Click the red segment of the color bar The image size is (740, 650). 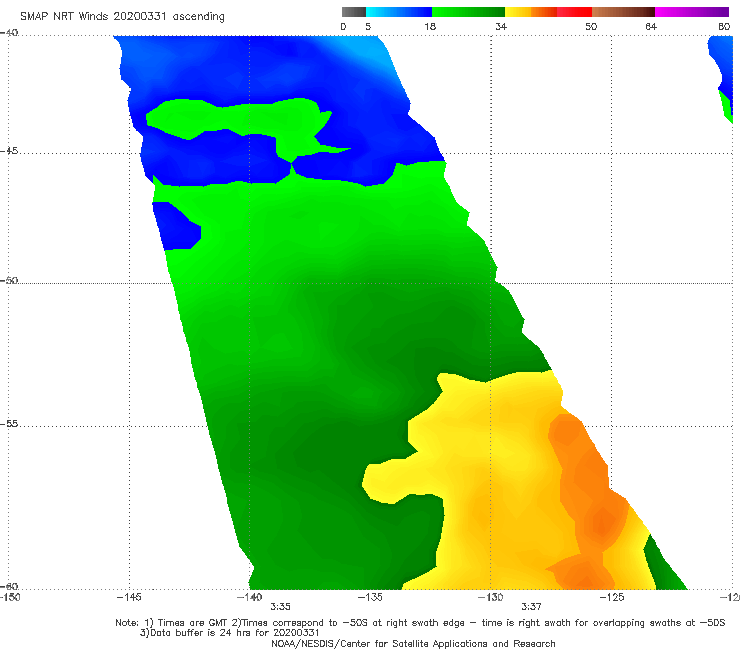click(x=574, y=12)
